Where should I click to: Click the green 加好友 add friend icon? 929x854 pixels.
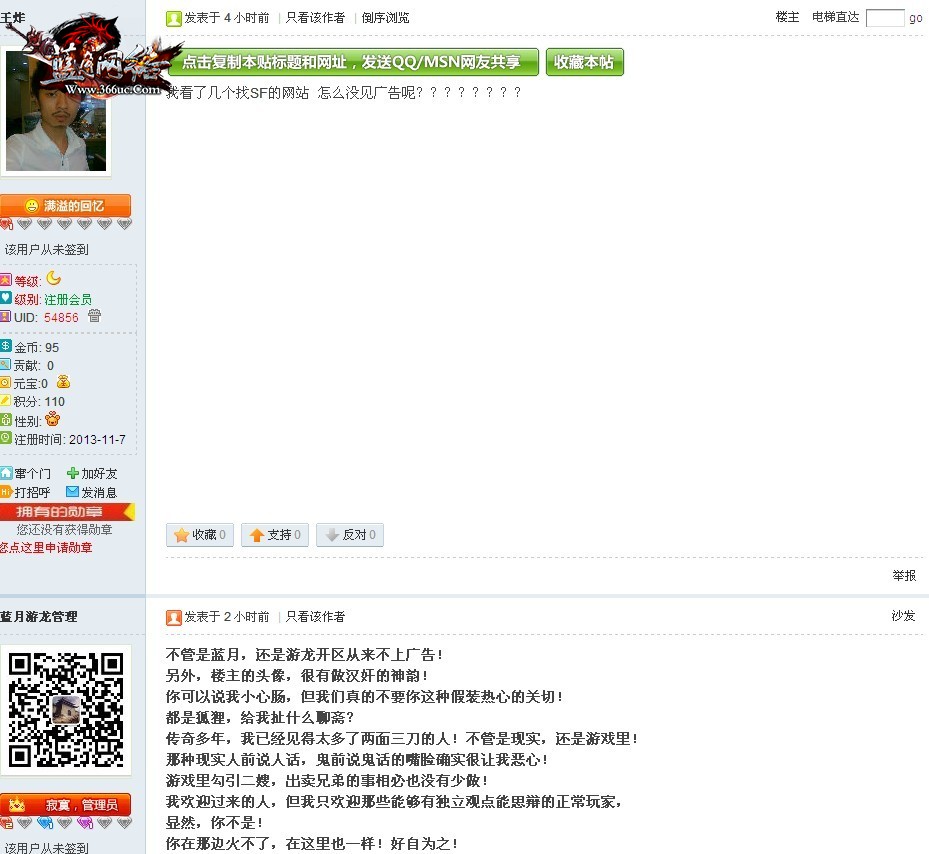(72, 473)
